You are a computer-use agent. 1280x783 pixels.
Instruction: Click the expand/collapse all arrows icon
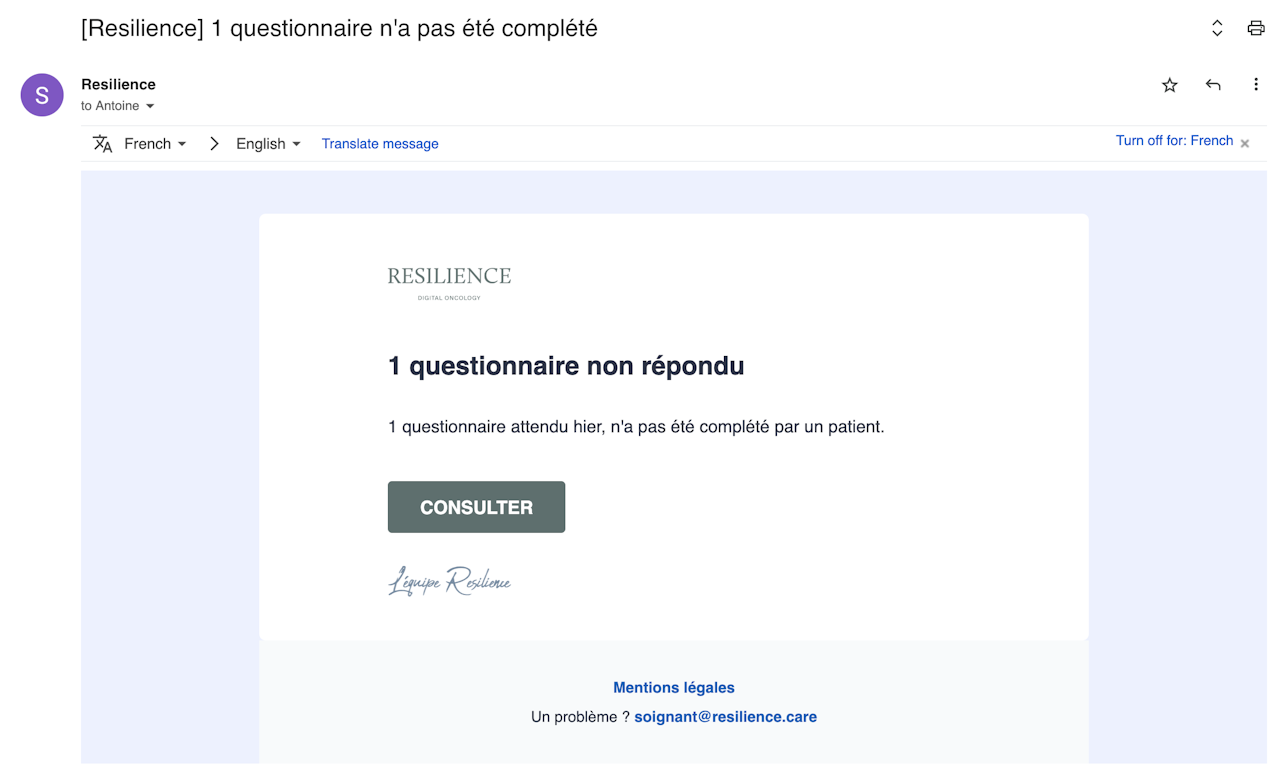click(x=1217, y=28)
